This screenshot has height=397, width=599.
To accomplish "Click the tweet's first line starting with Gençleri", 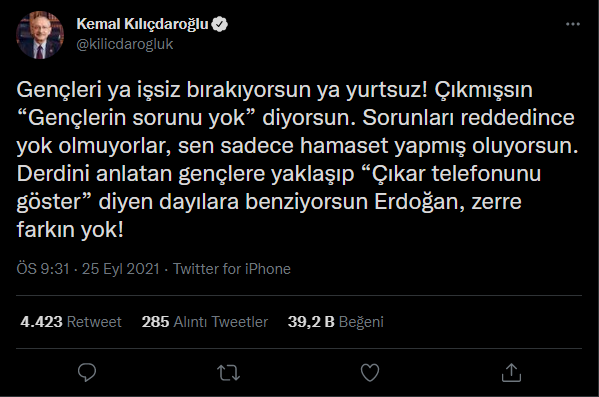I will [x=274, y=90].
